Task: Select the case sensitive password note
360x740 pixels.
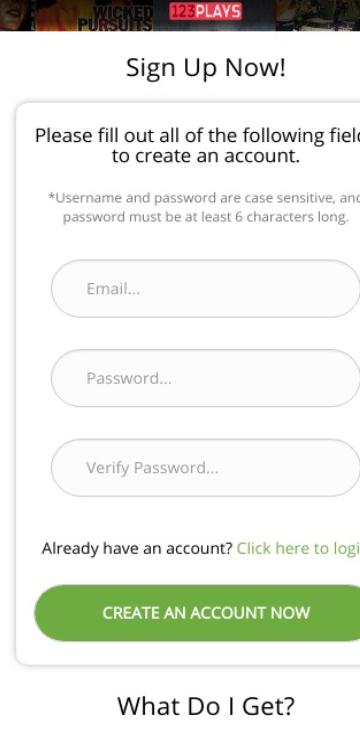Action: pyautogui.click(x=204, y=198)
